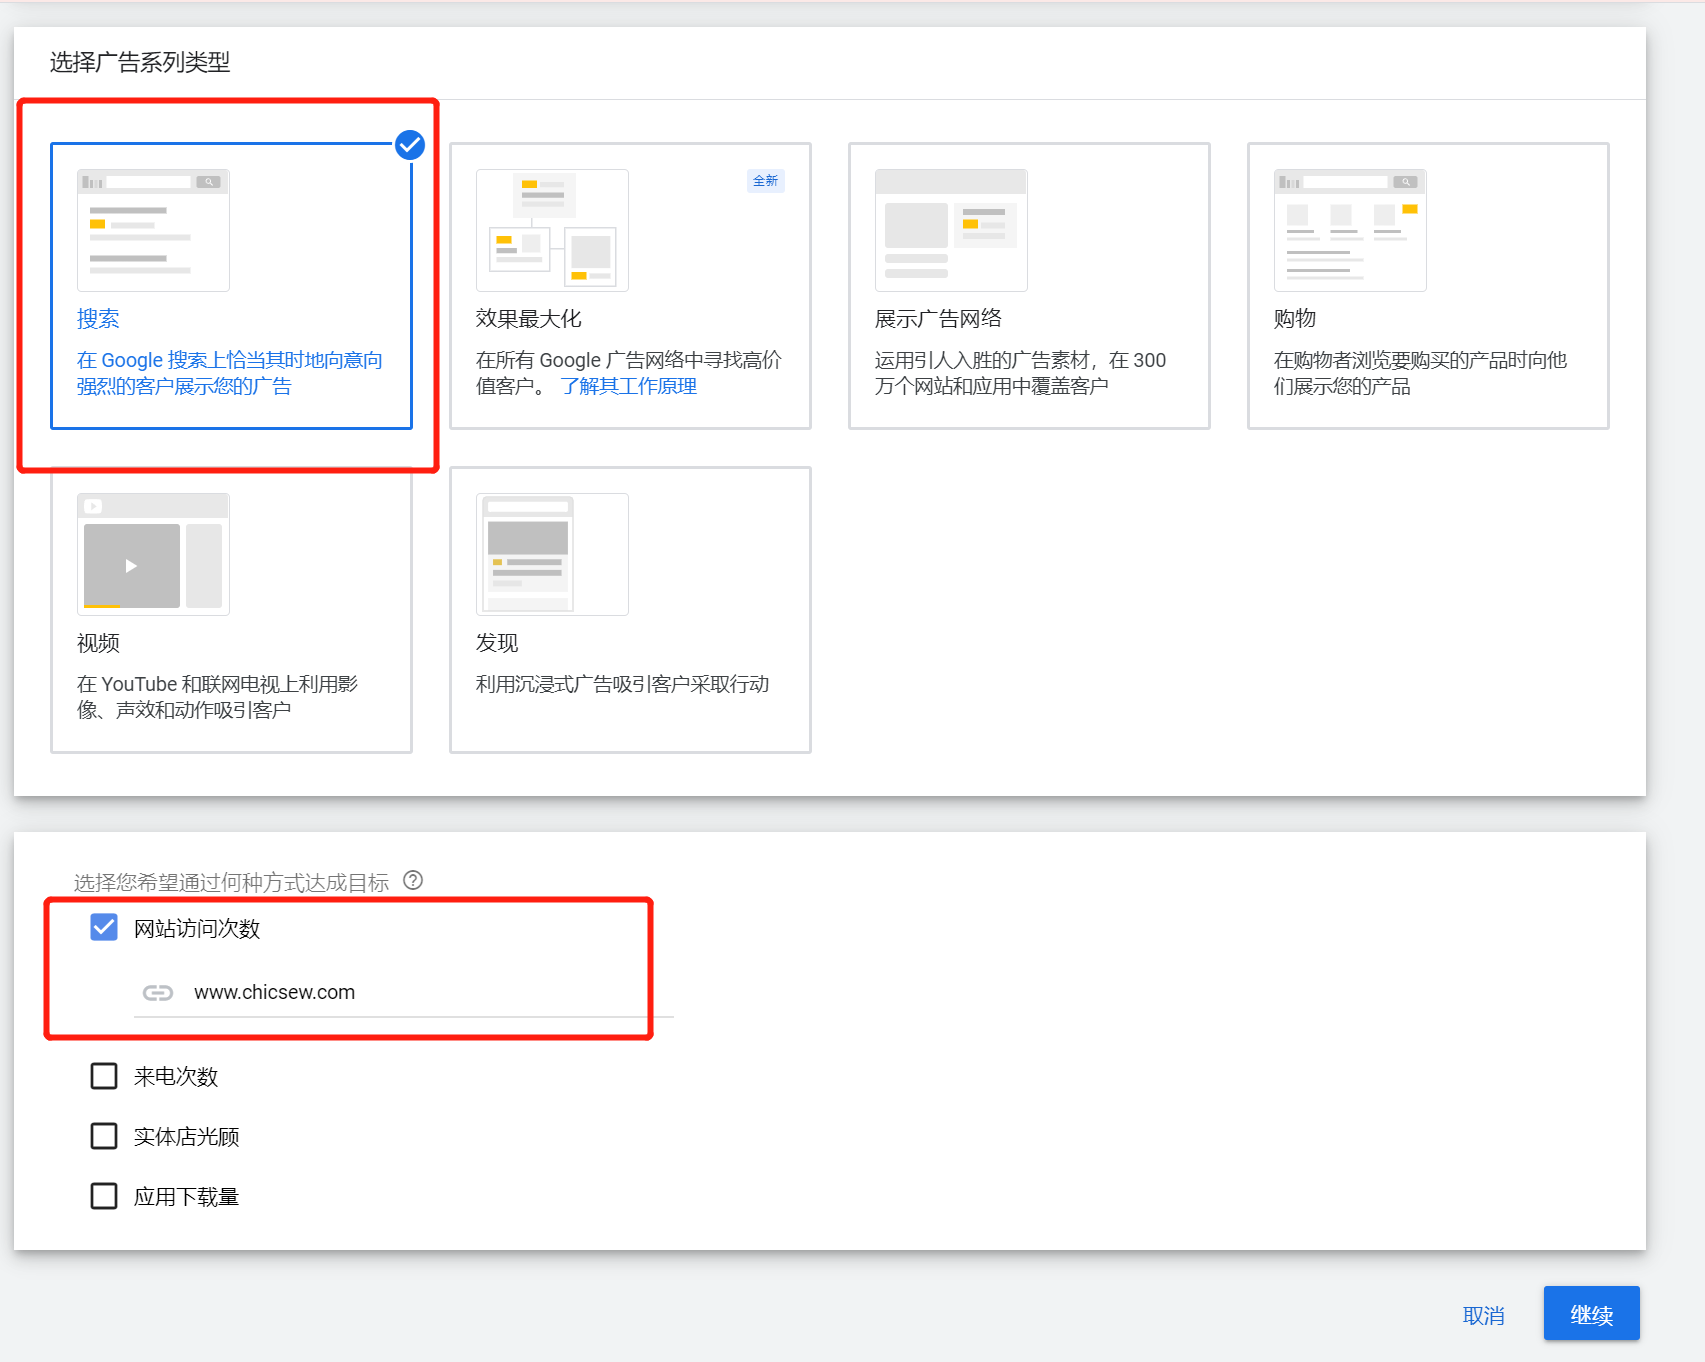The height and width of the screenshot is (1362, 1705).
Task: Click the www.chicsew.com URL field
Action: coord(275,993)
